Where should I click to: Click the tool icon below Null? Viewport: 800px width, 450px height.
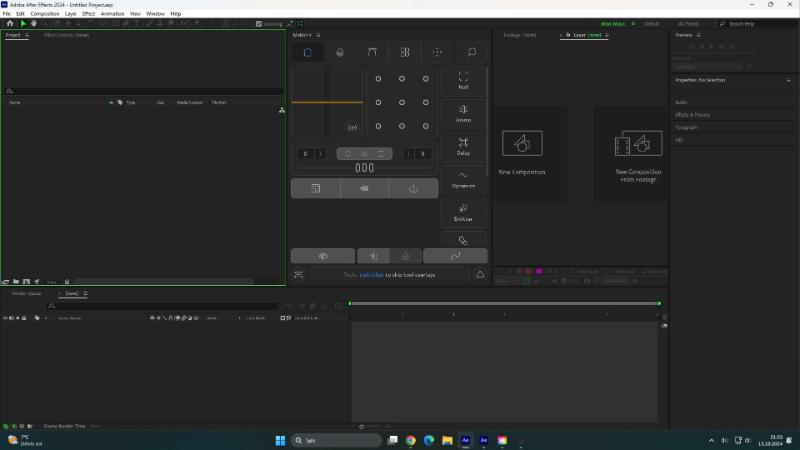click(463, 114)
